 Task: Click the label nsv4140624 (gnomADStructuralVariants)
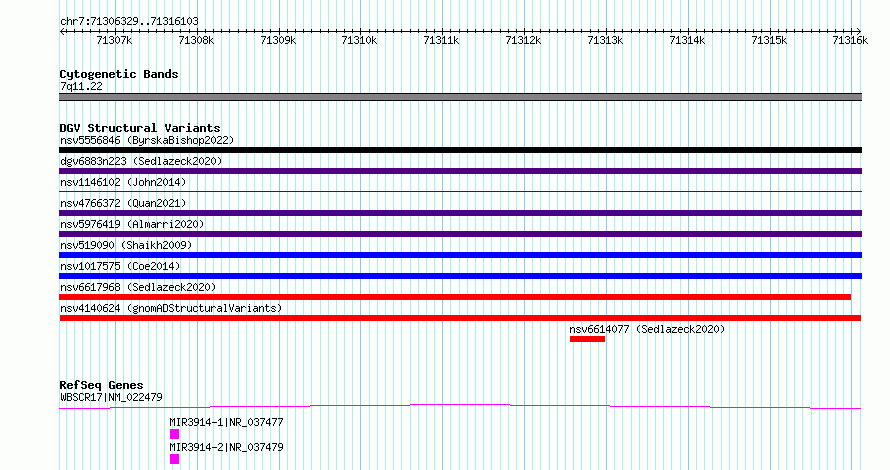pyautogui.click(x=171, y=308)
